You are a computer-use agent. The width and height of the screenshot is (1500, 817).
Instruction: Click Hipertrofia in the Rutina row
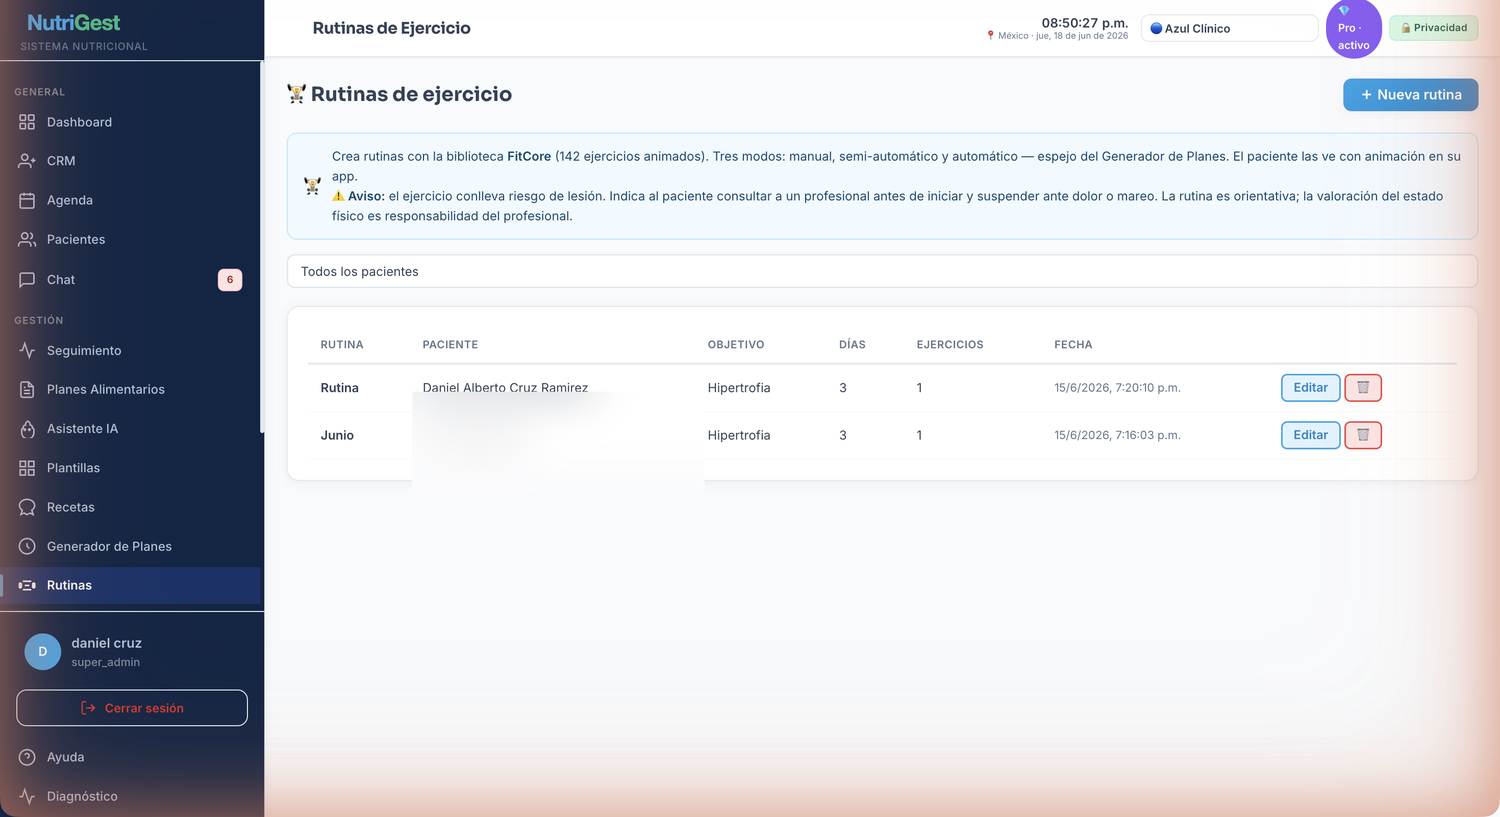click(x=739, y=388)
